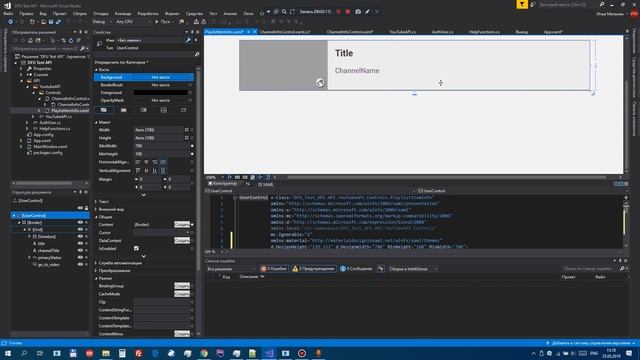Click the screenshot camera icon in recording bar
Screen dimensions: 640x360
[x=358, y=12]
